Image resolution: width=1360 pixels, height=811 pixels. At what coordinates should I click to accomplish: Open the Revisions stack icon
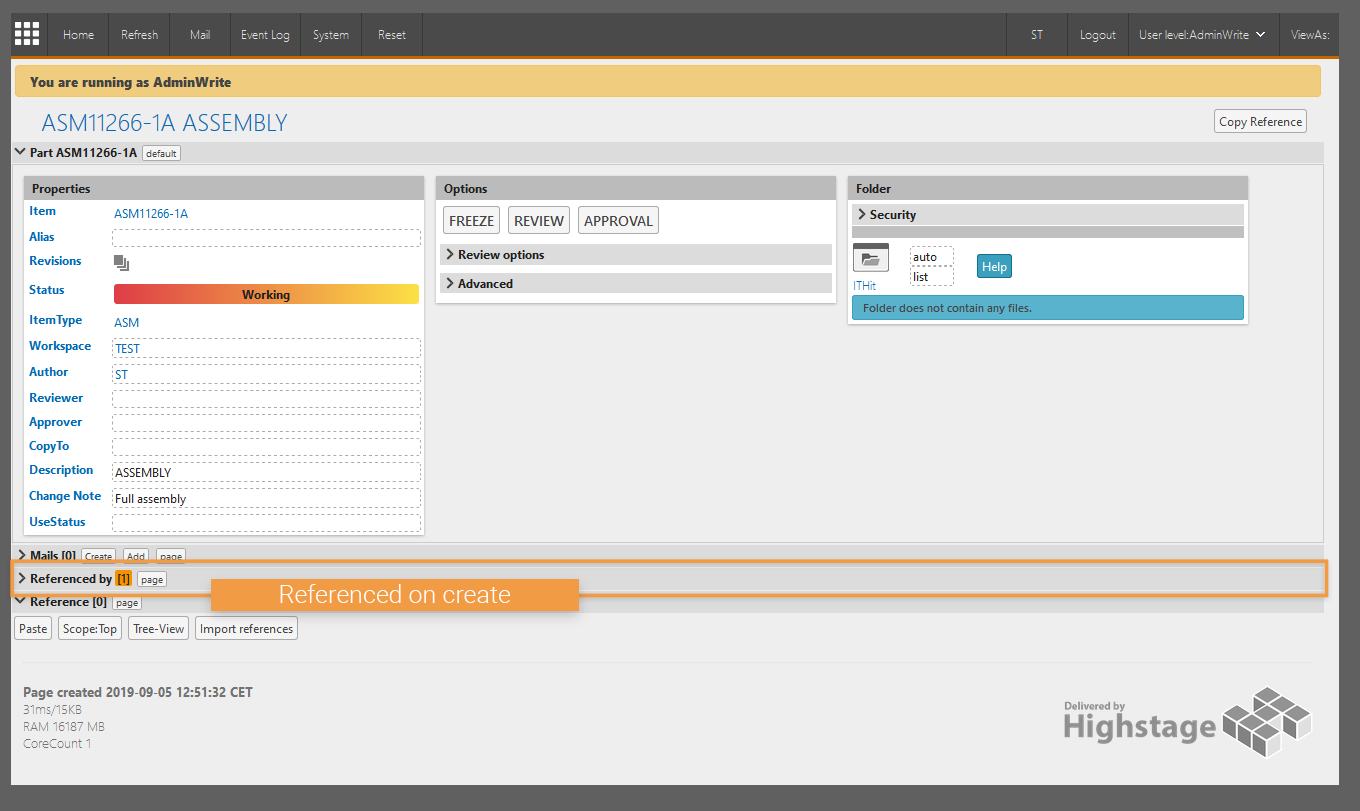(122, 263)
